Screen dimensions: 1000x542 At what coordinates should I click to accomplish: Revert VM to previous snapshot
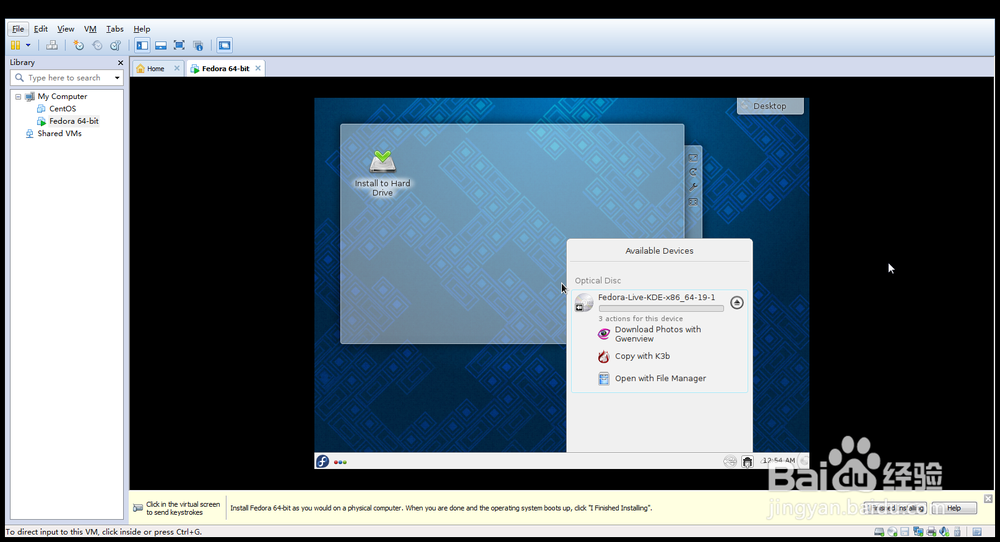click(97, 45)
